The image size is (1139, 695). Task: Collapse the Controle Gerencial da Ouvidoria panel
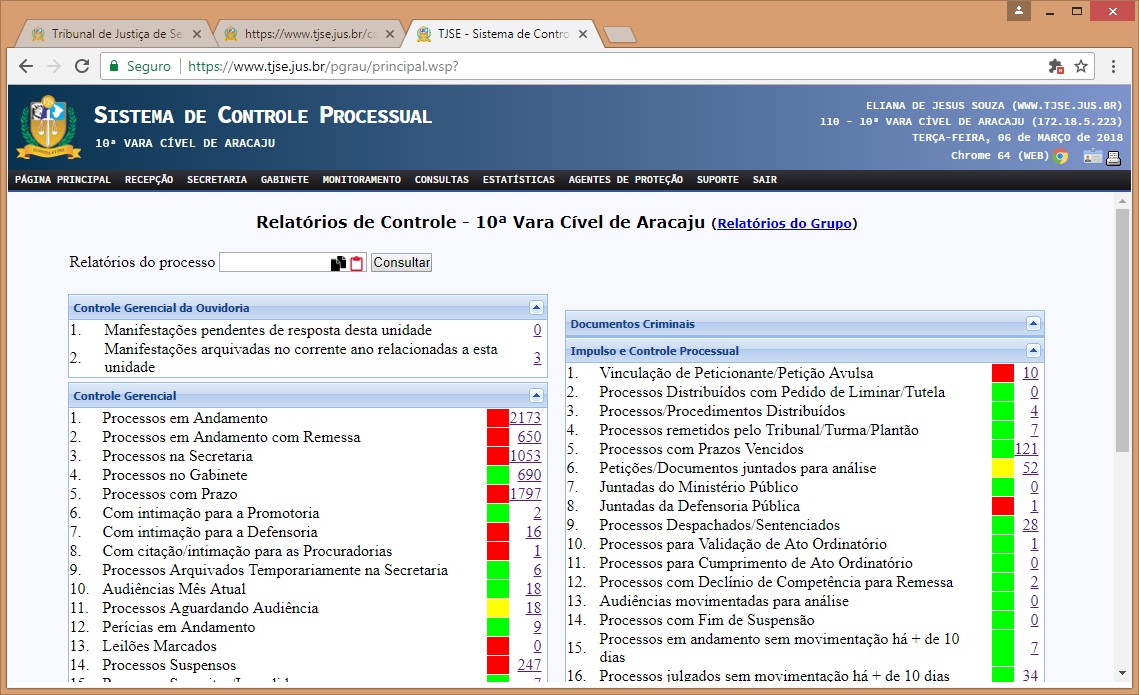pyautogui.click(x=537, y=308)
